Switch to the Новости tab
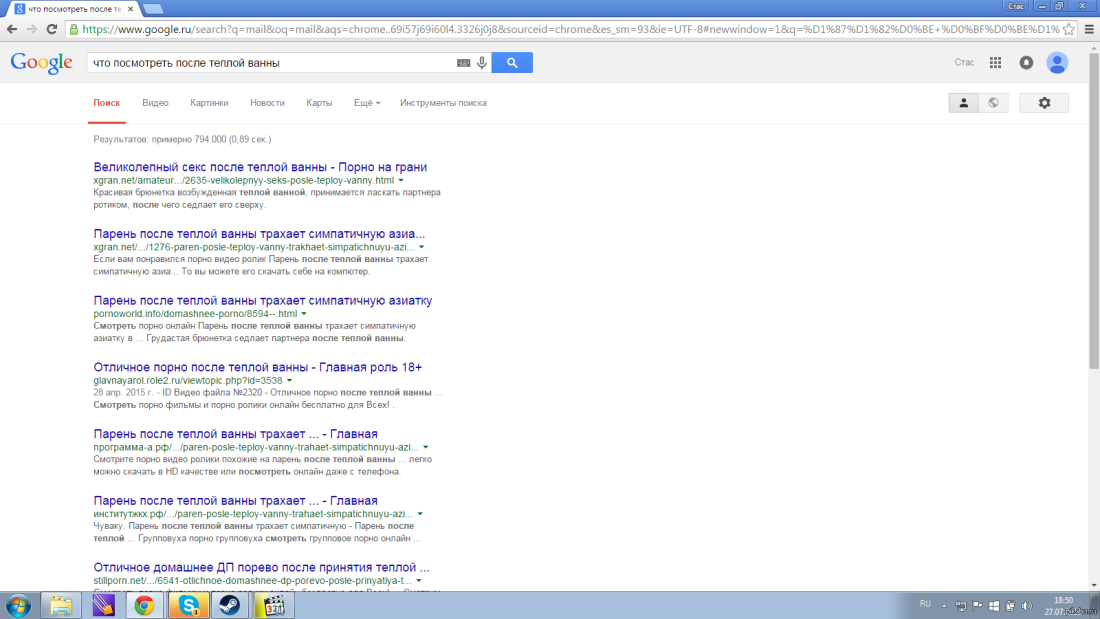 coord(267,103)
